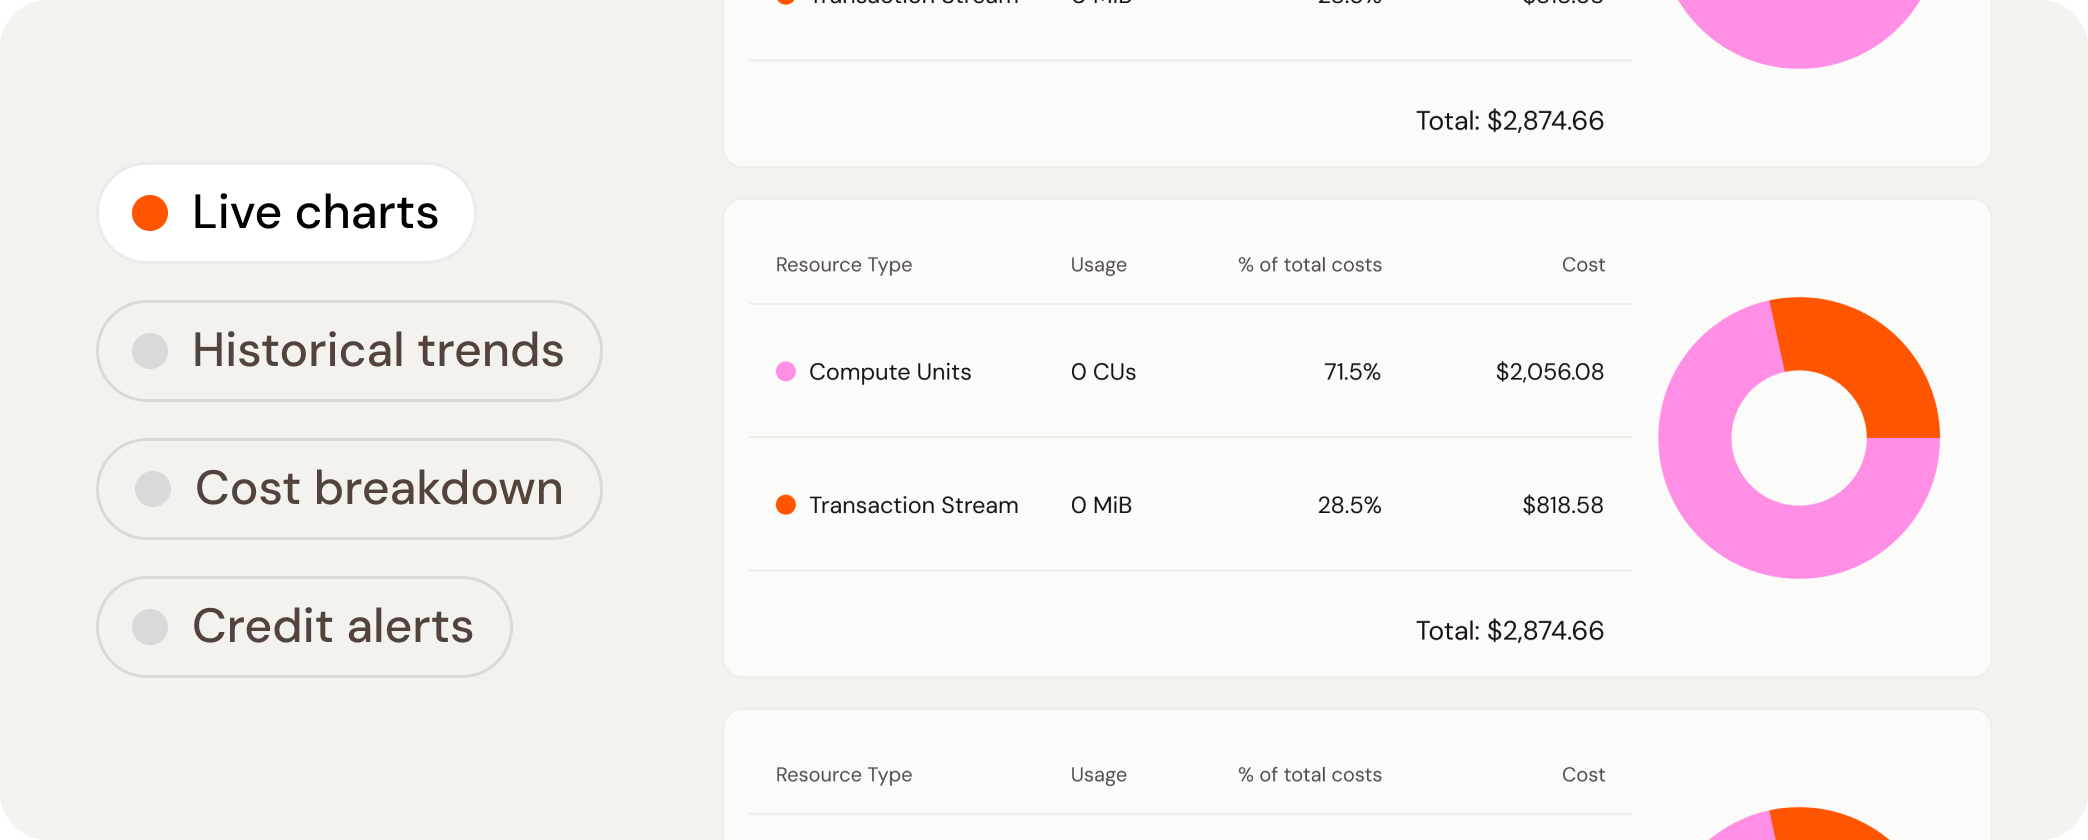The height and width of the screenshot is (840, 2088).
Task: Click the orange segment of the full donut chart
Action: pyautogui.click(x=1860, y=360)
